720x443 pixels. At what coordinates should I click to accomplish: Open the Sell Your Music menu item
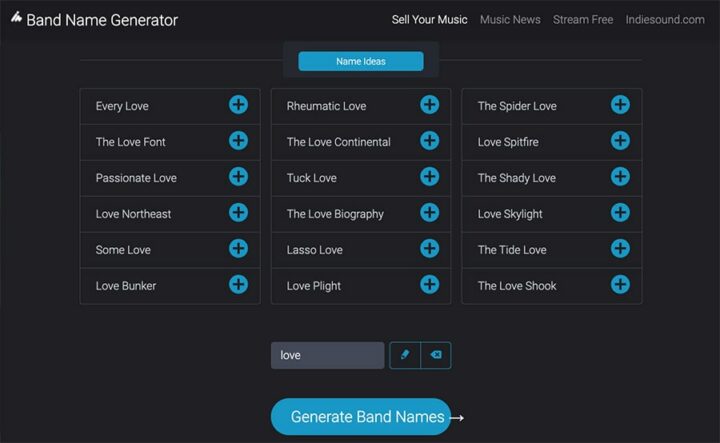429,19
